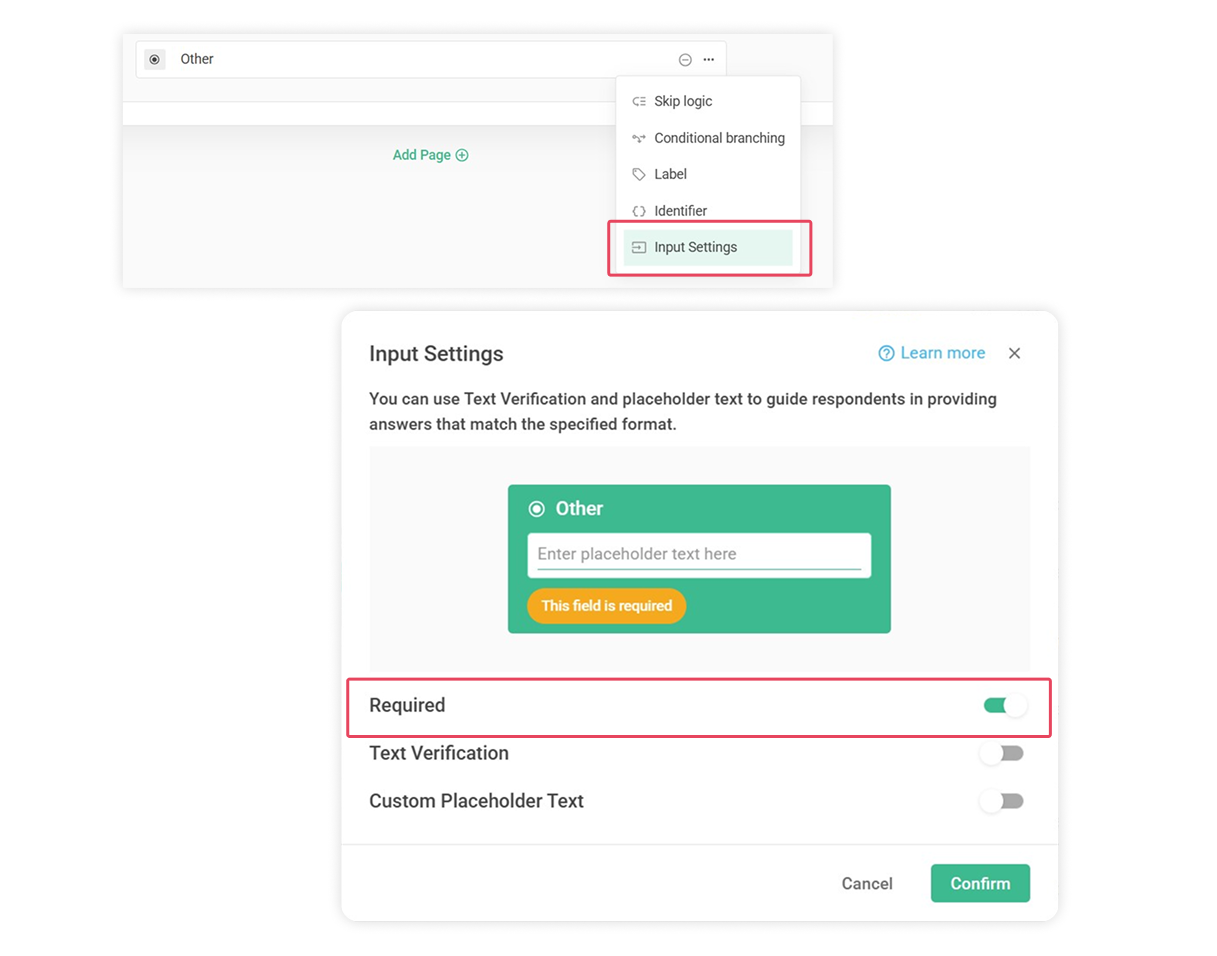Select the Other radio button in preview
1217x956 pixels.
[537, 509]
